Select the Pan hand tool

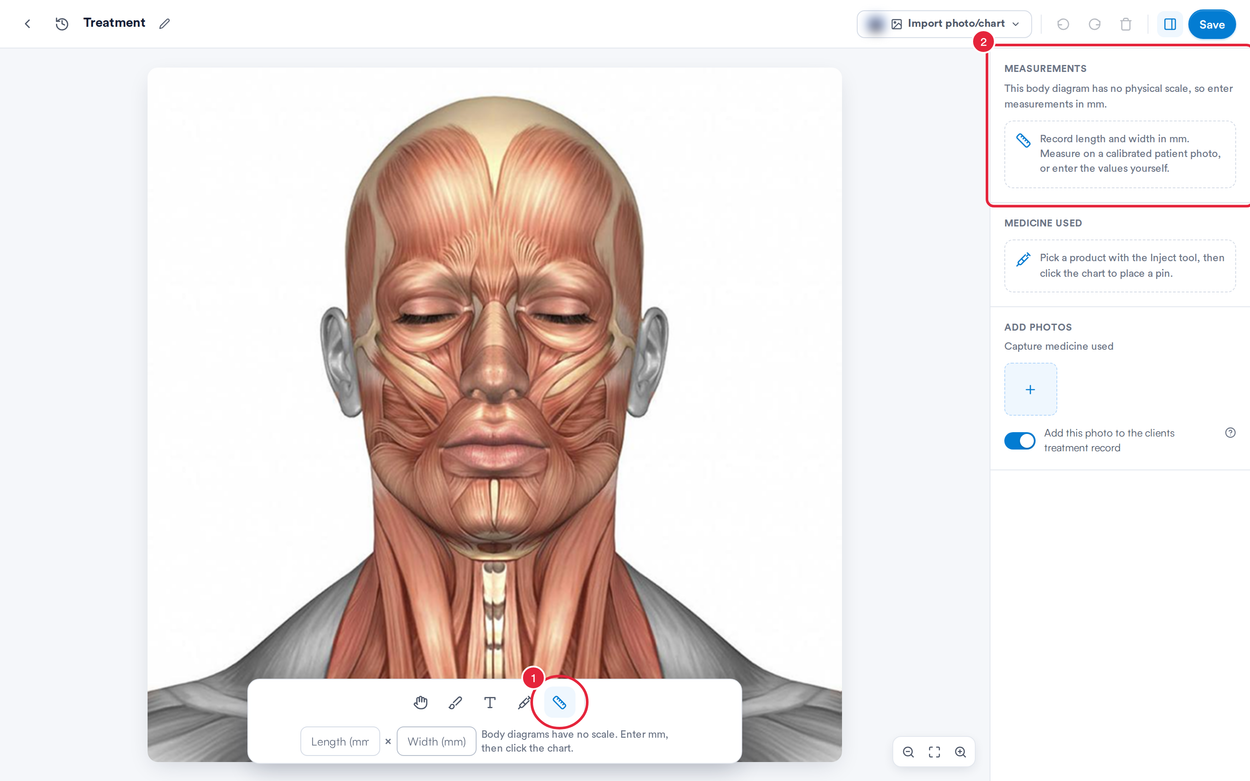[421, 703]
